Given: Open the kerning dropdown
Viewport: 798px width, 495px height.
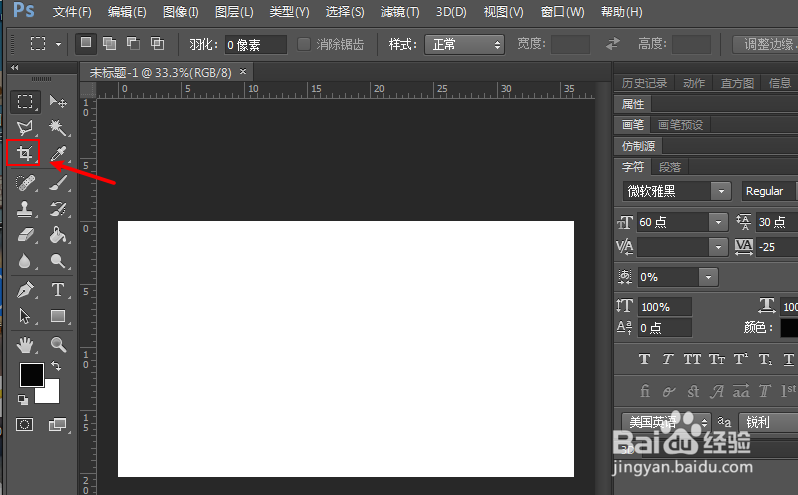Looking at the screenshot, I should 718,247.
